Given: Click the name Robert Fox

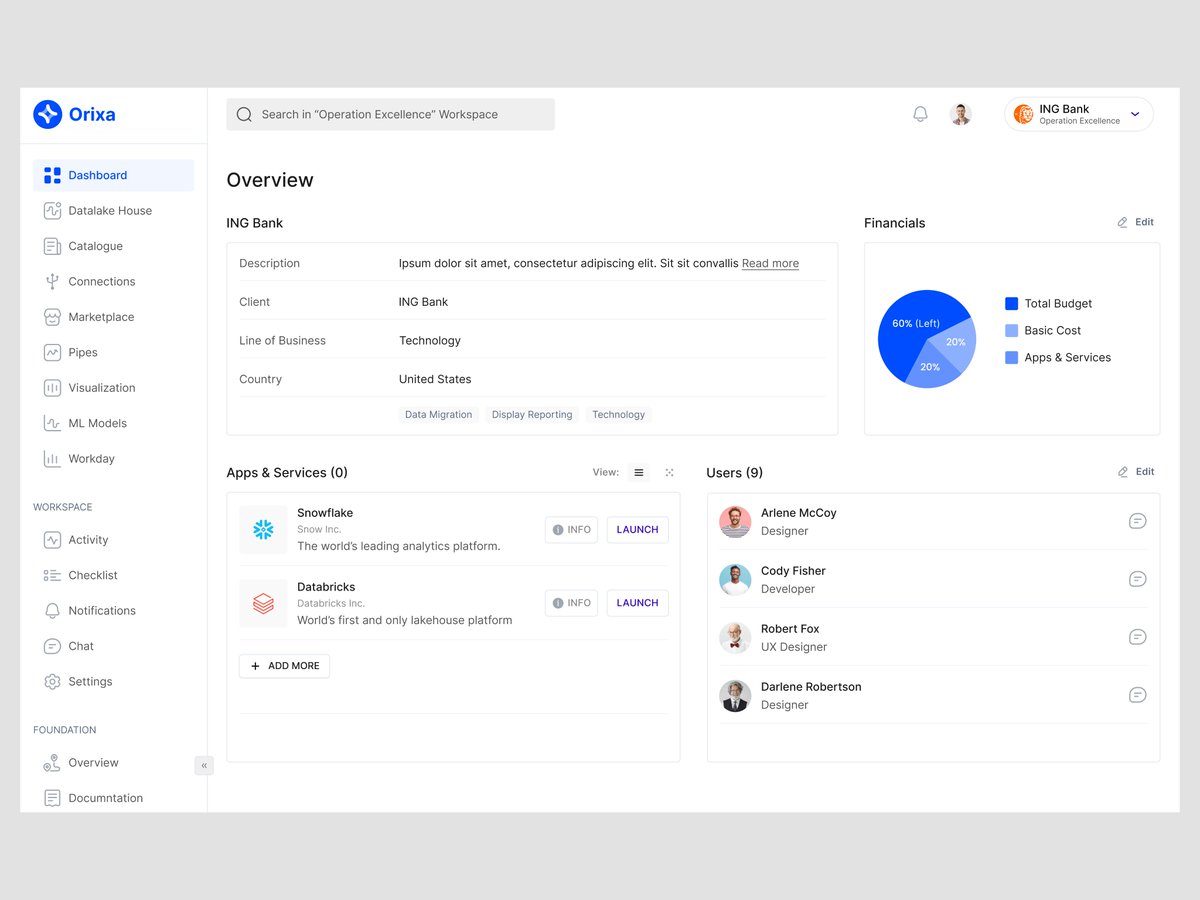Looking at the screenshot, I should pos(790,629).
